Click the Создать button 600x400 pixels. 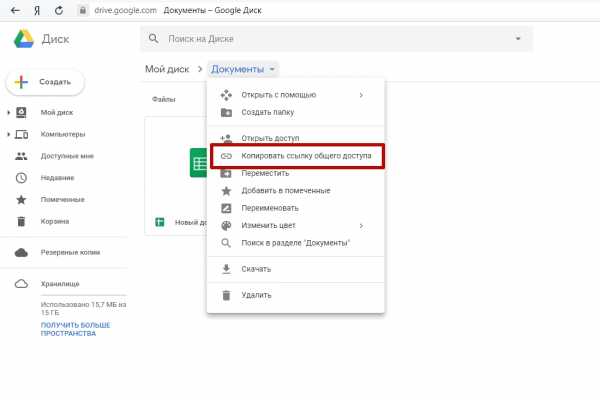[x=45, y=82]
